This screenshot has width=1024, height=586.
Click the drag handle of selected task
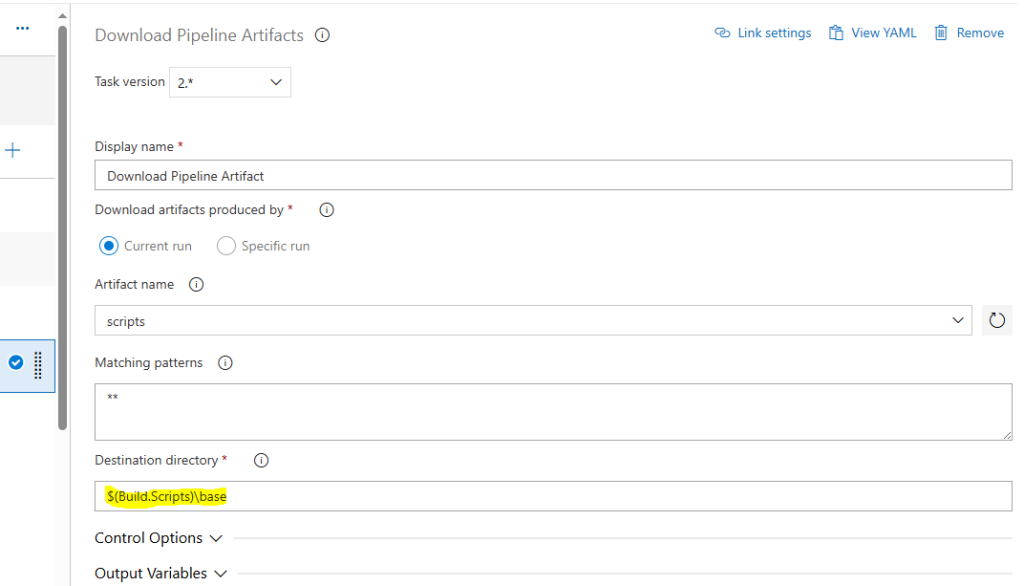pyautogui.click(x=38, y=365)
